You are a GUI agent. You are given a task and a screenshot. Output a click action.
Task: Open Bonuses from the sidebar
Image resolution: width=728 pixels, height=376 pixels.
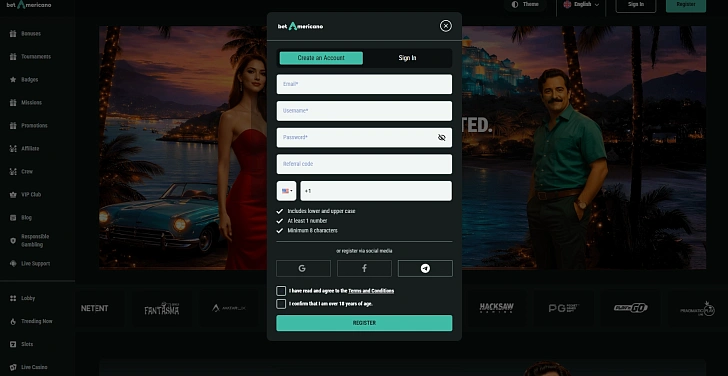click(26, 34)
